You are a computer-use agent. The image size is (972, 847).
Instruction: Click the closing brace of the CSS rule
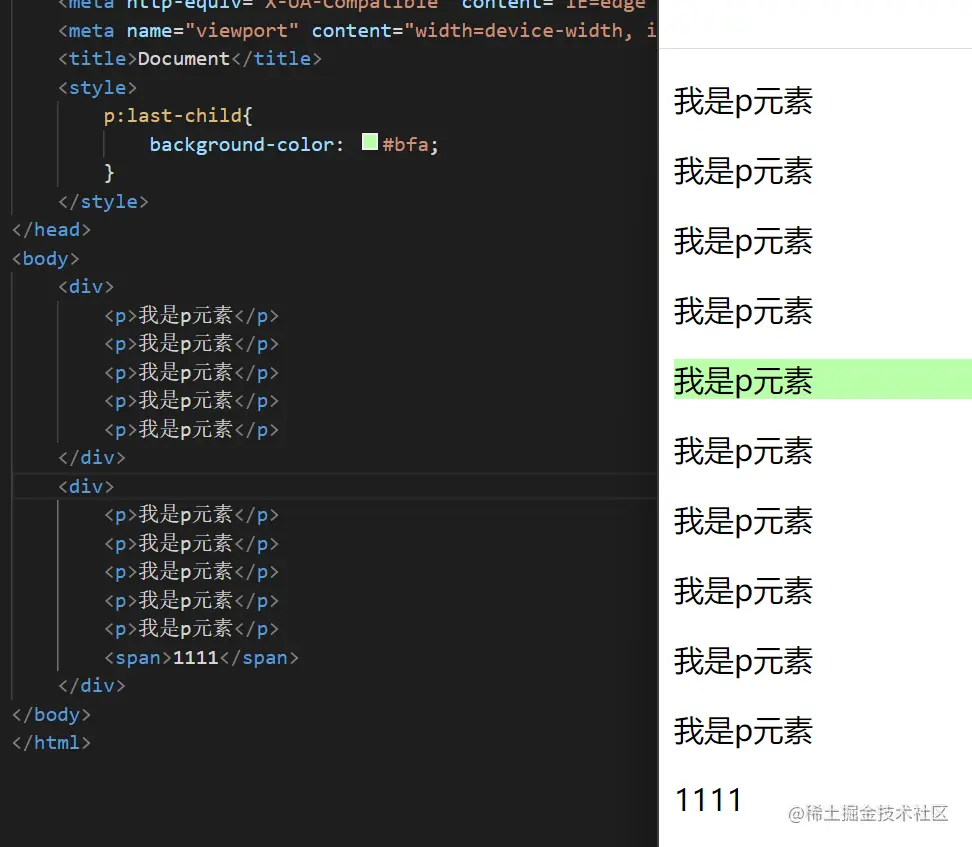(109, 172)
